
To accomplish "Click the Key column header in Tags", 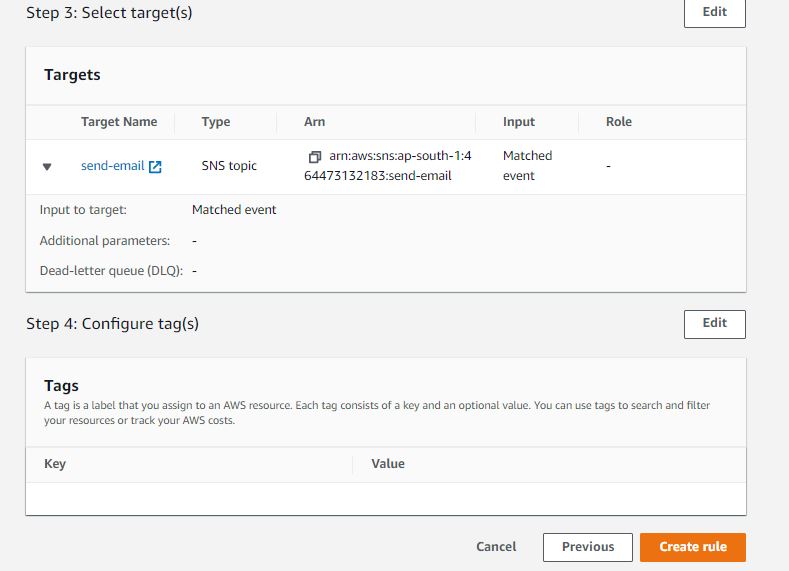I will (55, 464).
